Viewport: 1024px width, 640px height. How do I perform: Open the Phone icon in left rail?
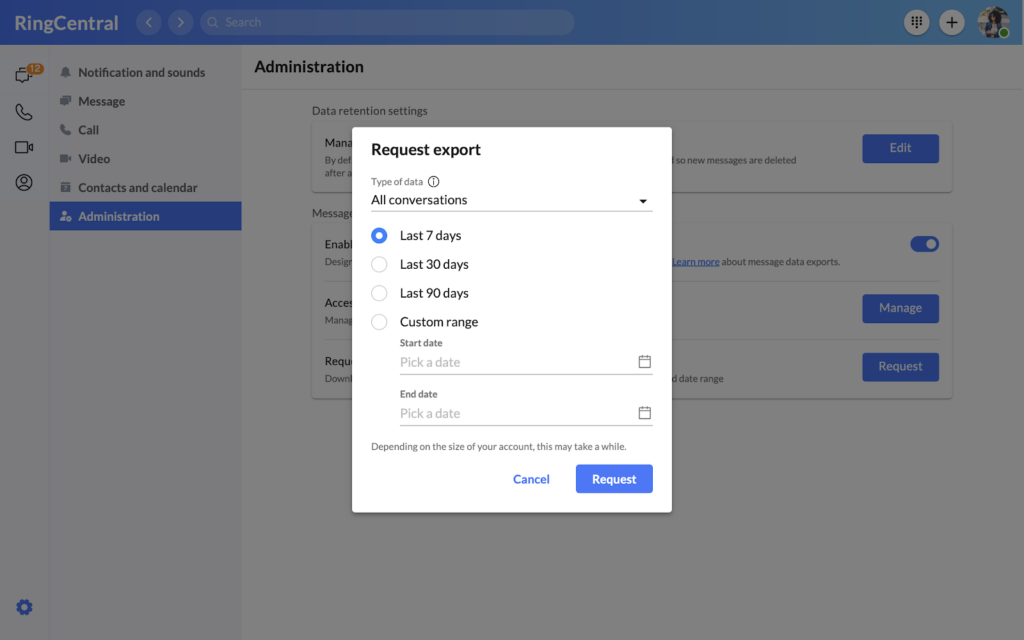[x=24, y=112]
